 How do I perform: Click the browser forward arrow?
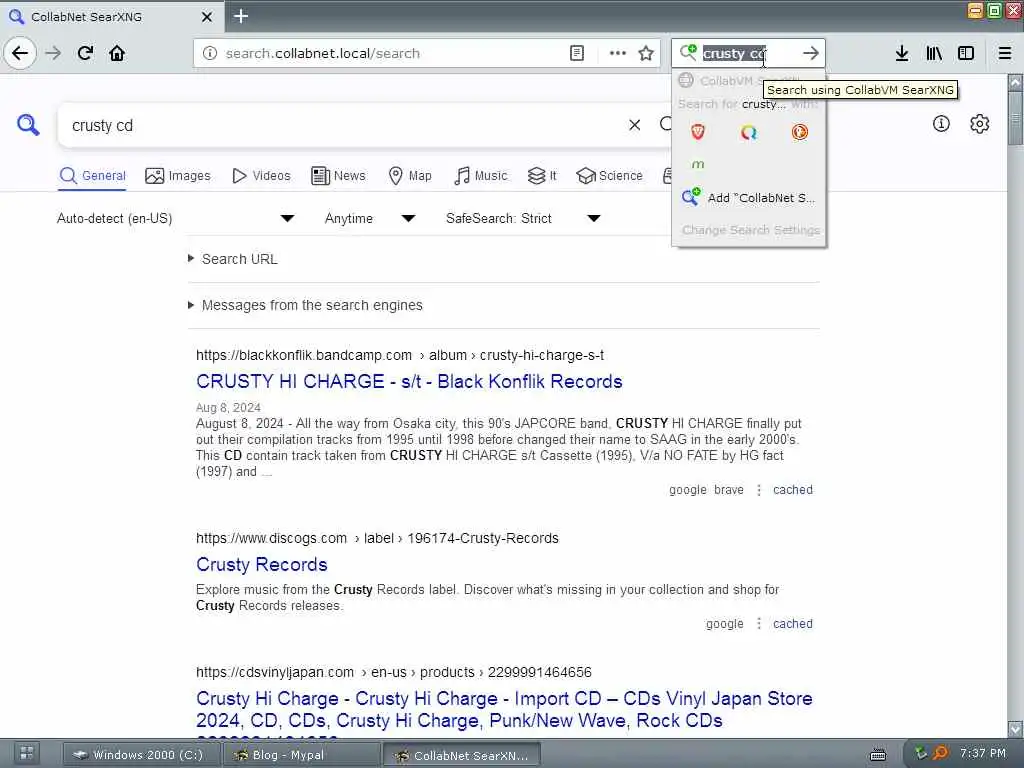[54, 53]
